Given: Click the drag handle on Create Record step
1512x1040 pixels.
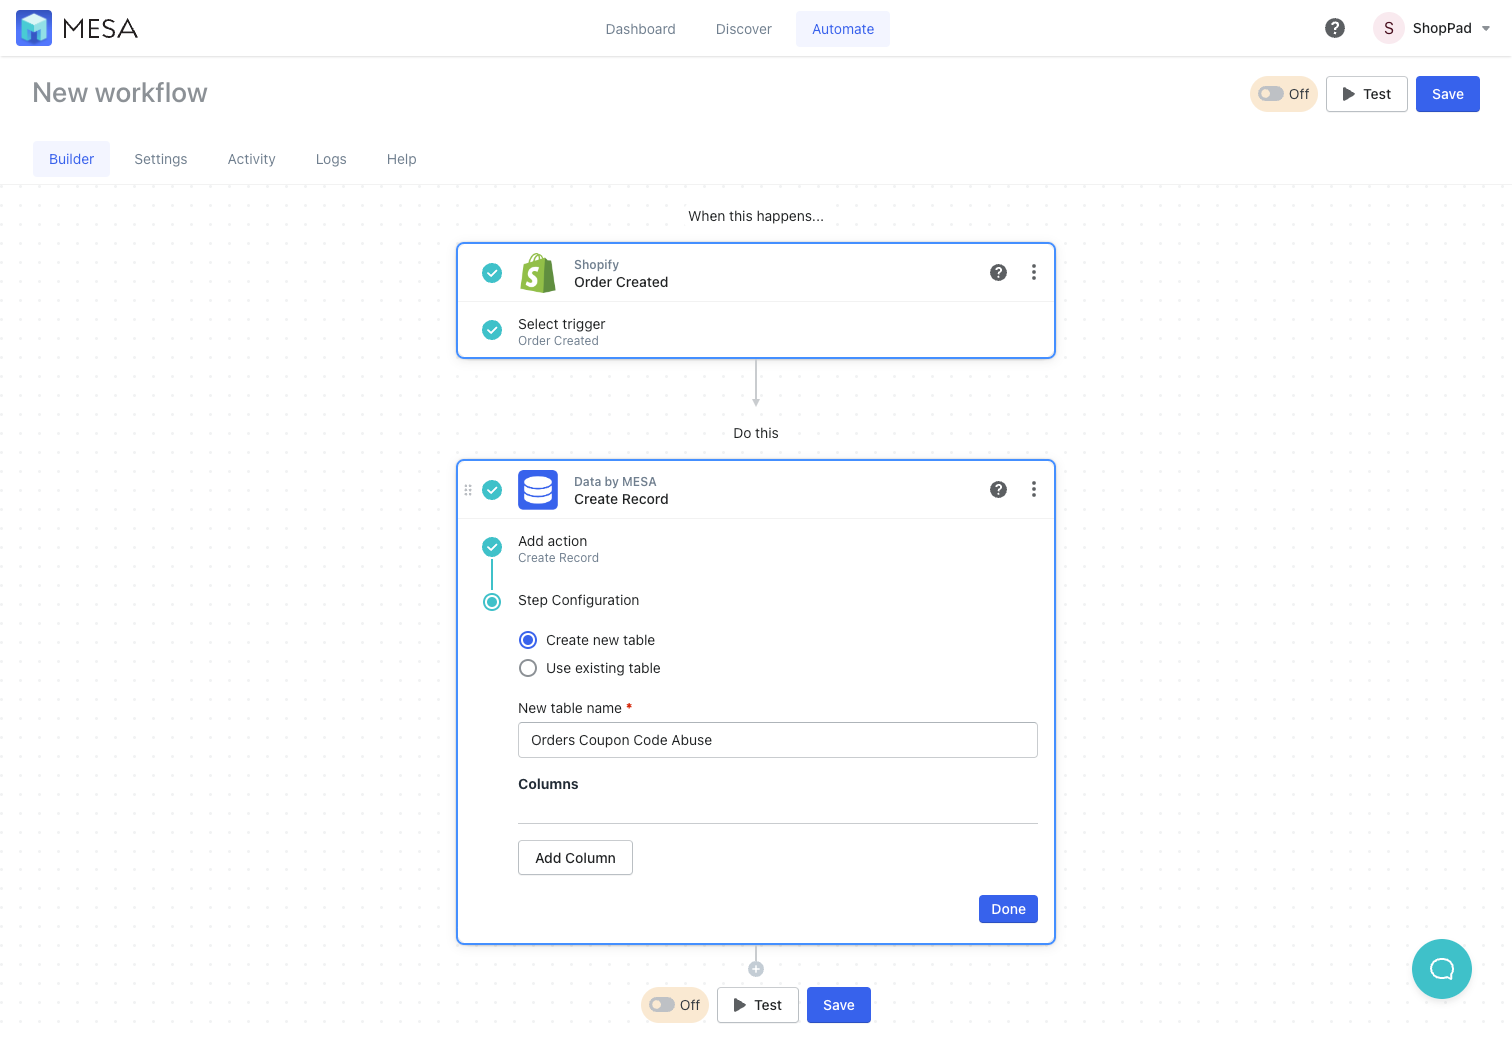Looking at the screenshot, I should pyautogui.click(x=468, y=490).
